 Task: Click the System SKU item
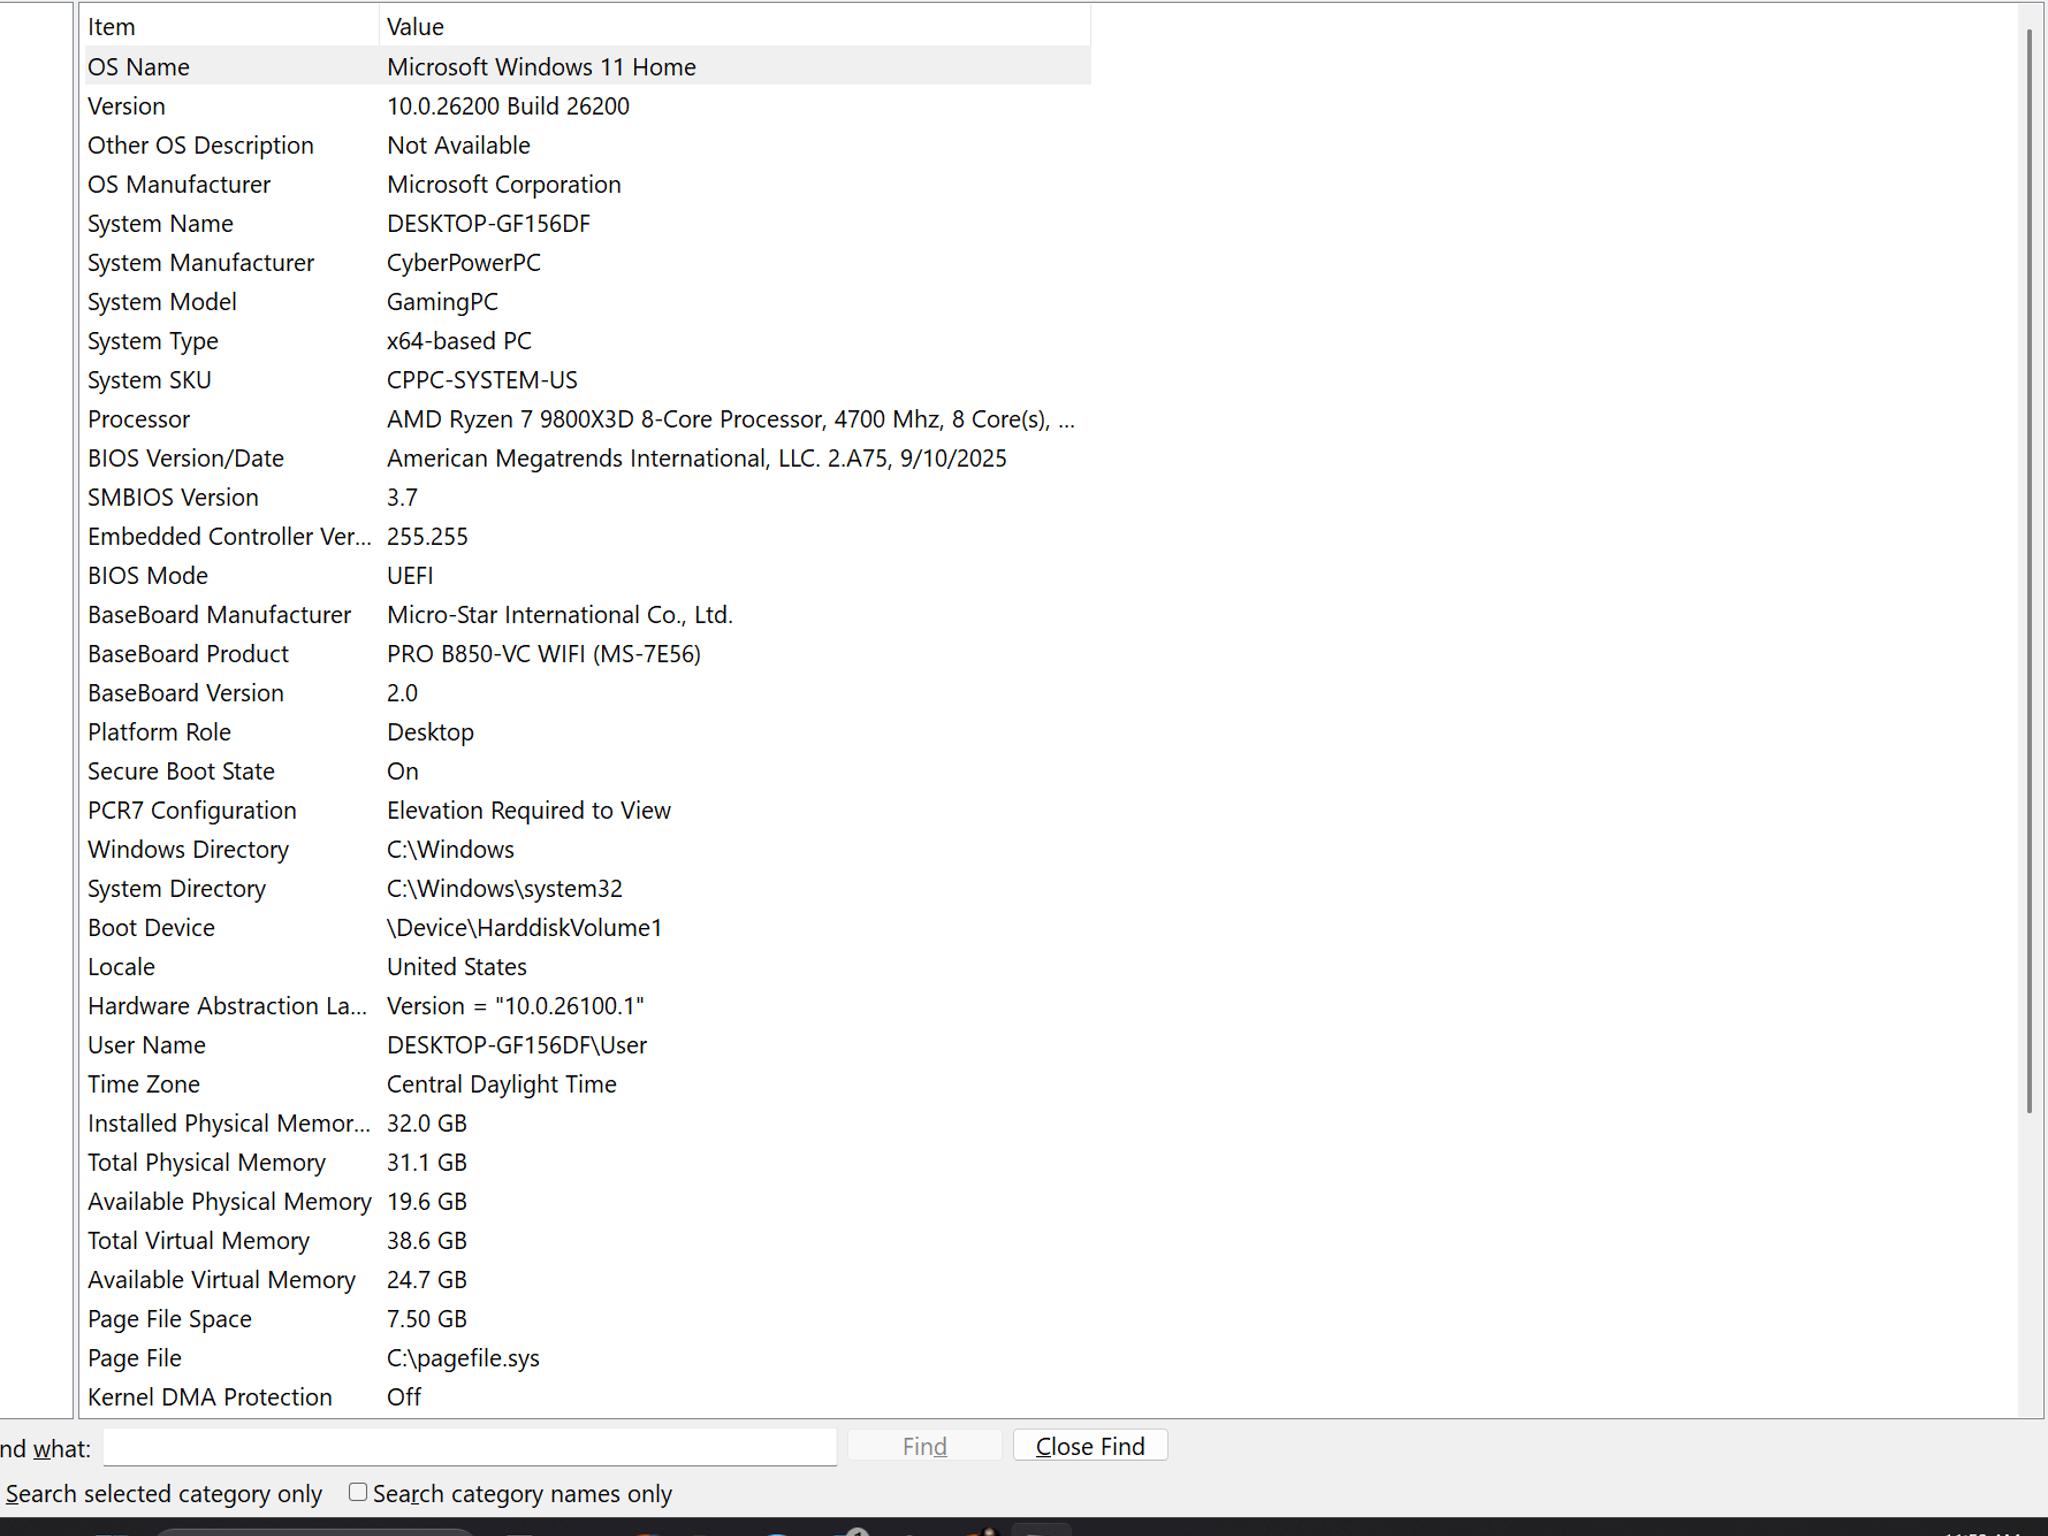point(149,380)
